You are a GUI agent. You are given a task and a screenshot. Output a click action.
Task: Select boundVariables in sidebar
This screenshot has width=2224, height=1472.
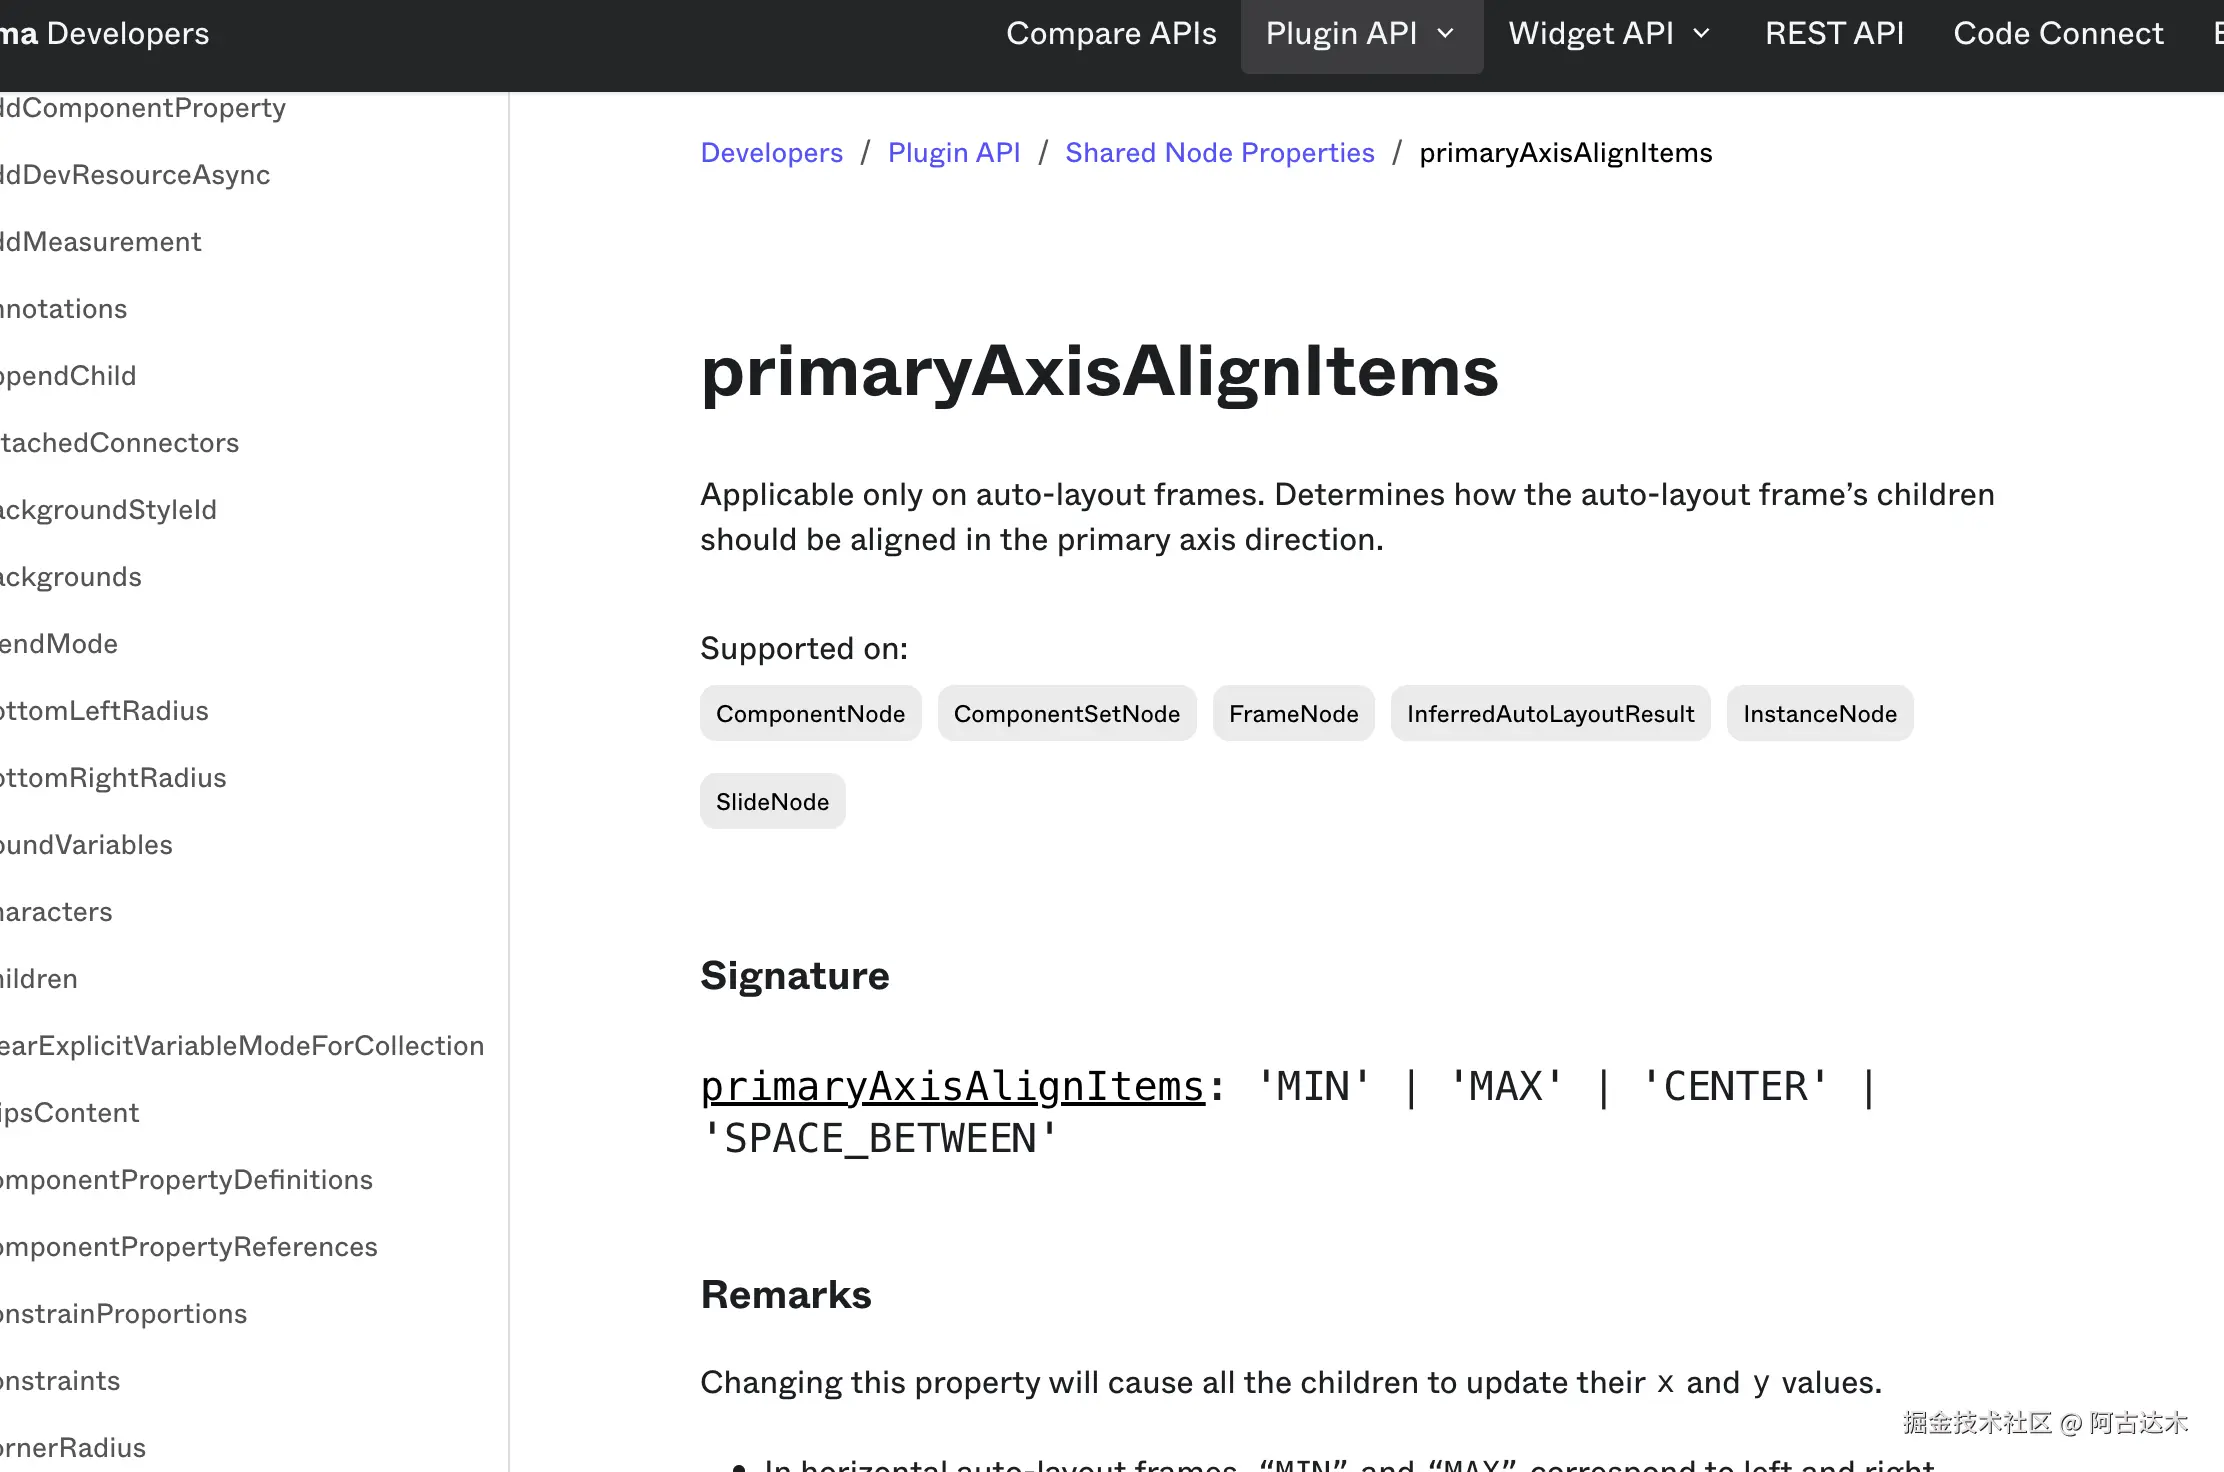pos(86,845)
